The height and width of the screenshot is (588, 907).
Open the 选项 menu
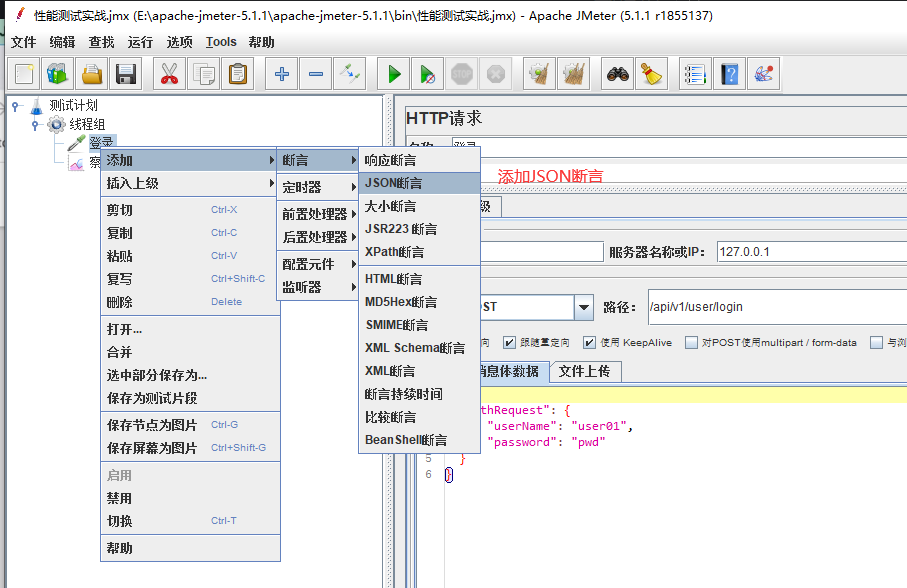pos(179,42)
